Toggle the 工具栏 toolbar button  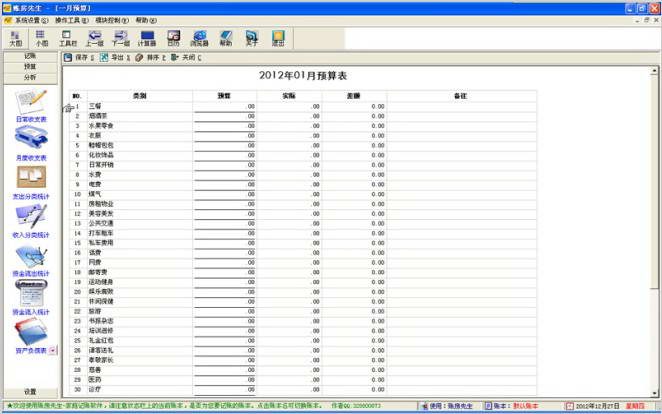coord(68,38)
